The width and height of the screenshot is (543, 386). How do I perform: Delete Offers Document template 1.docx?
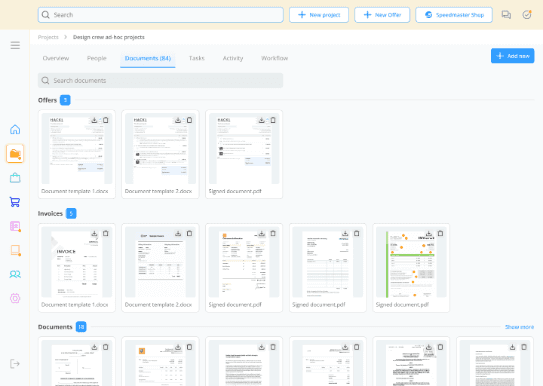click(x=106, y=120)
